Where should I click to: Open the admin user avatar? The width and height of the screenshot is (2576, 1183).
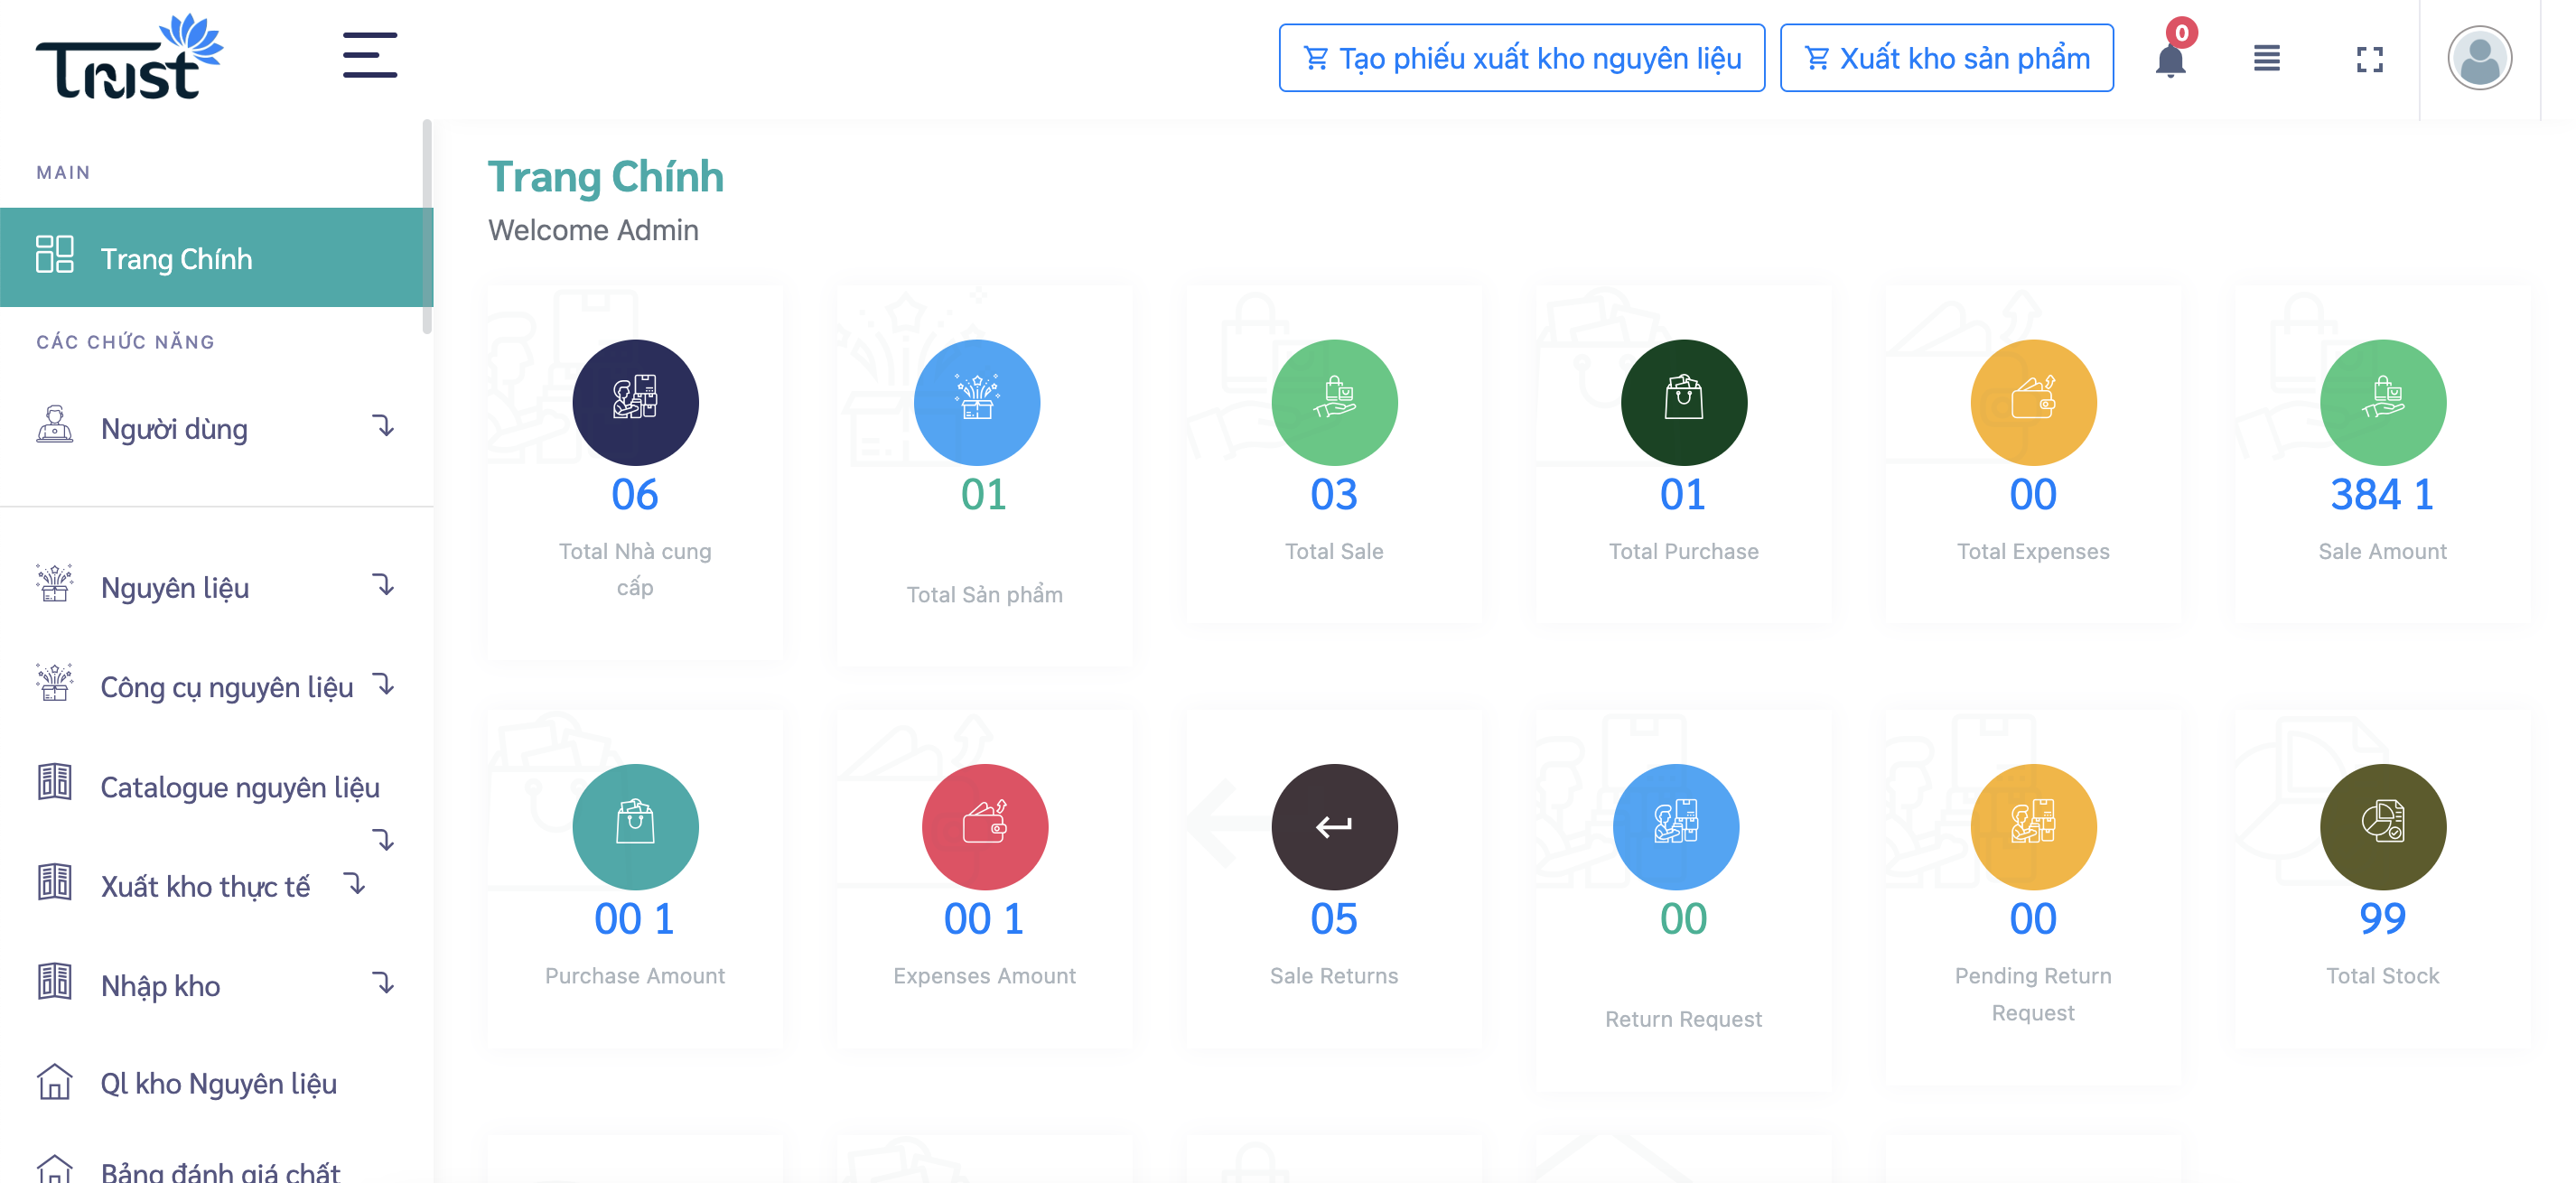2479,58
